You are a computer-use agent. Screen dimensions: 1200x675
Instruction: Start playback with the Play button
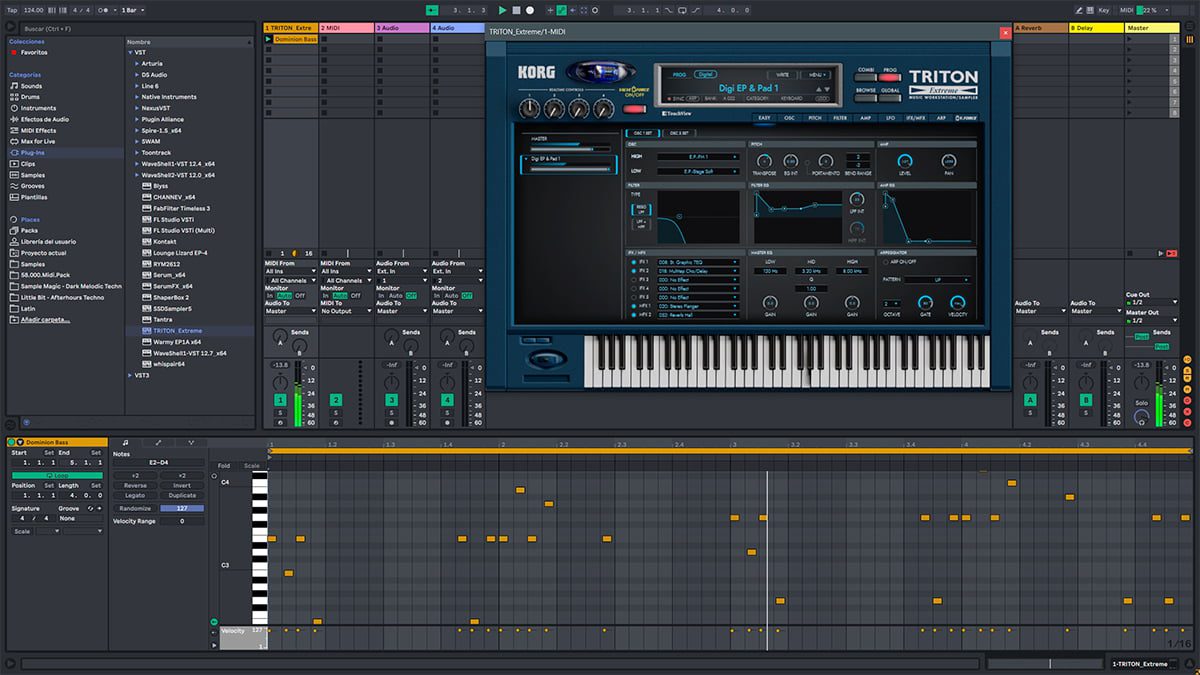[502, 10]
